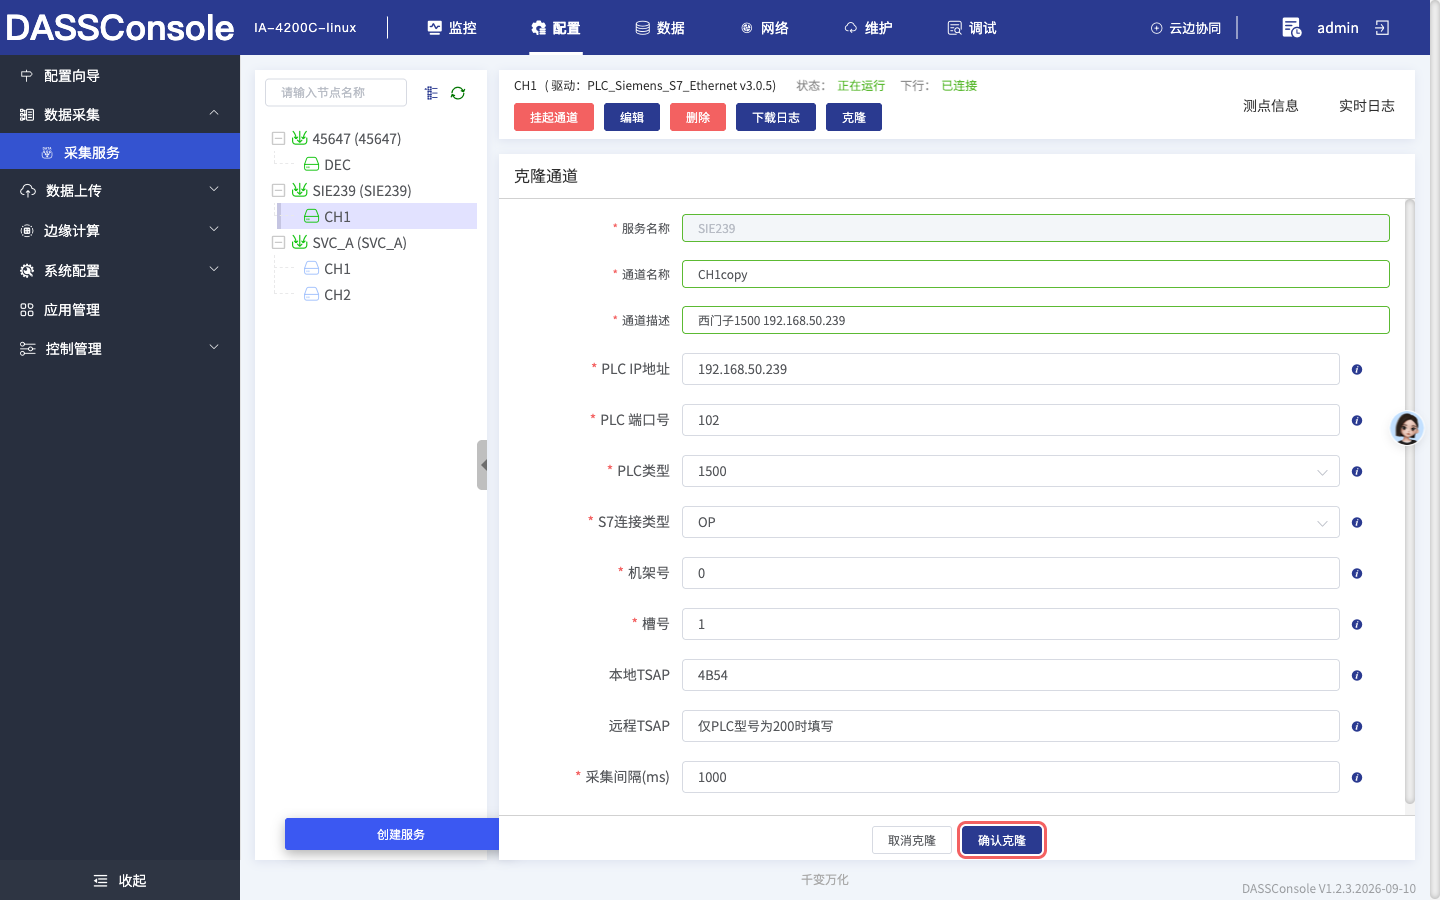Screen dimensions: 1440x900
Task: Click the info icon next to 本地TSAP
Action: pos(1357,676)
